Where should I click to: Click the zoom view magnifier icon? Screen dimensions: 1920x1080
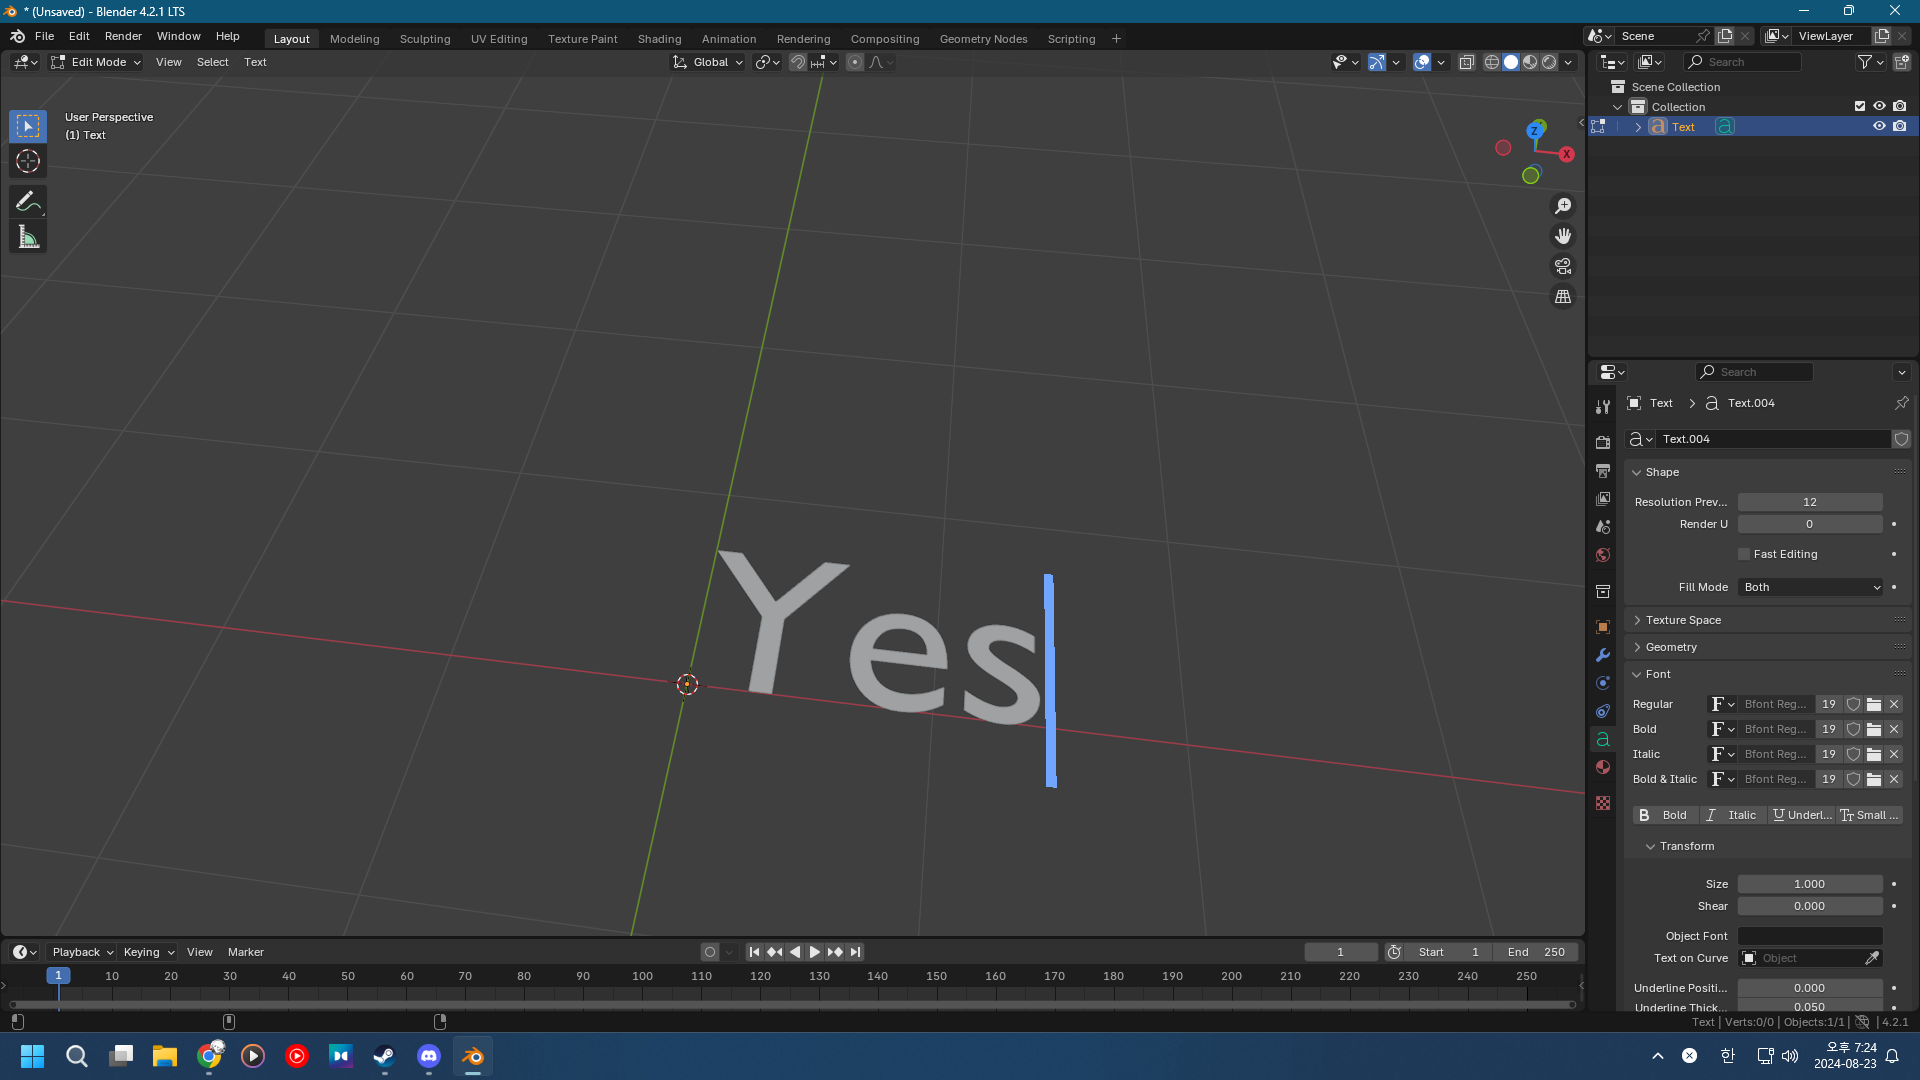pyautogui.click(x=1562, y=206)
